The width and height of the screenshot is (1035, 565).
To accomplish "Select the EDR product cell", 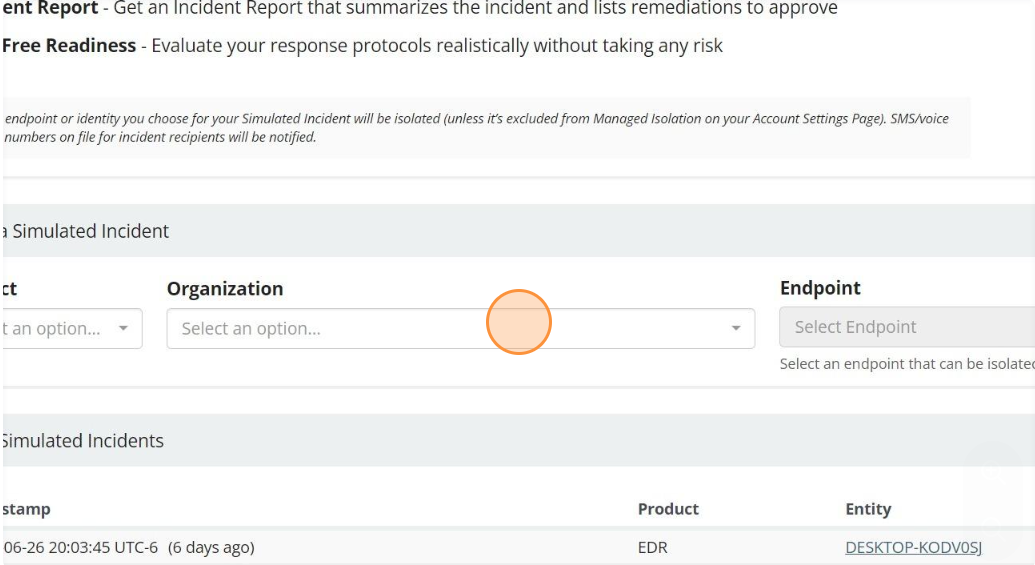I will coord(651,547).
